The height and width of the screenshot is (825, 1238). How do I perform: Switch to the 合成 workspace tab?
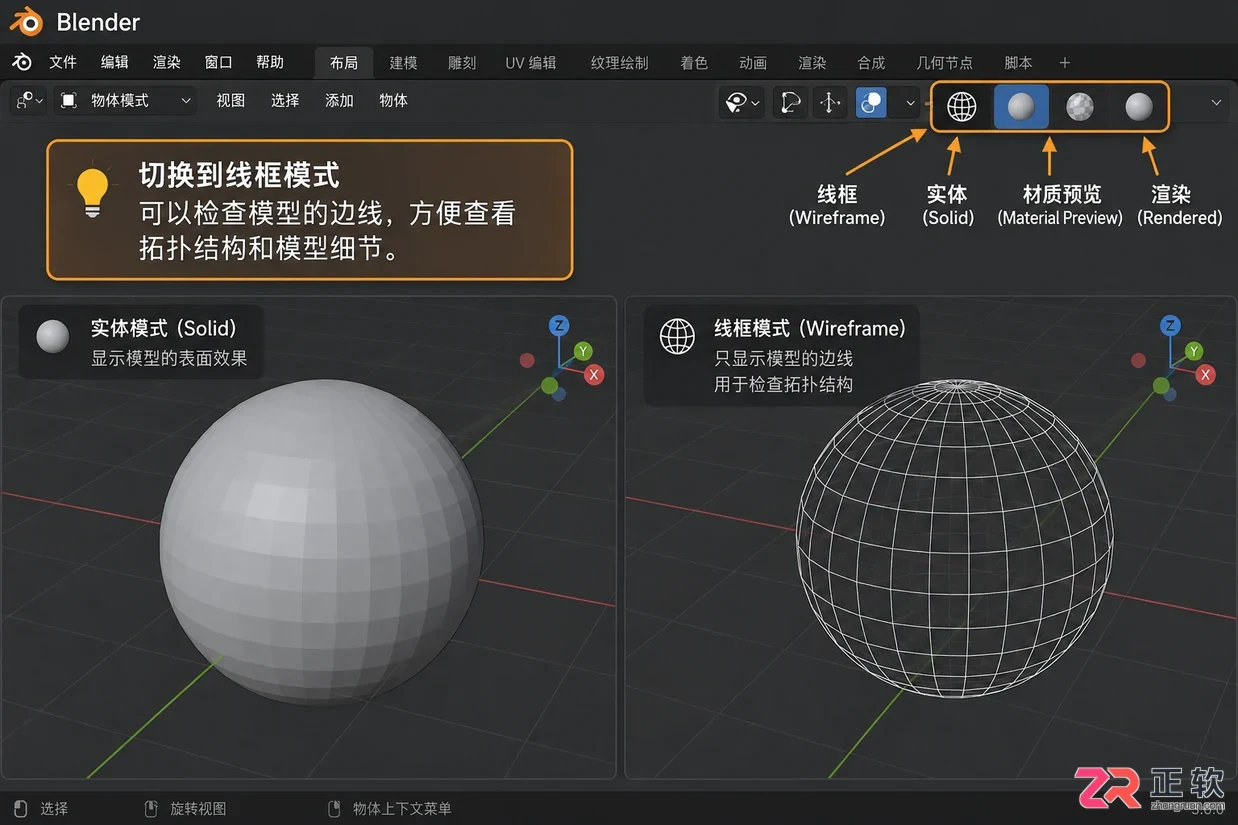click(871, 63)
